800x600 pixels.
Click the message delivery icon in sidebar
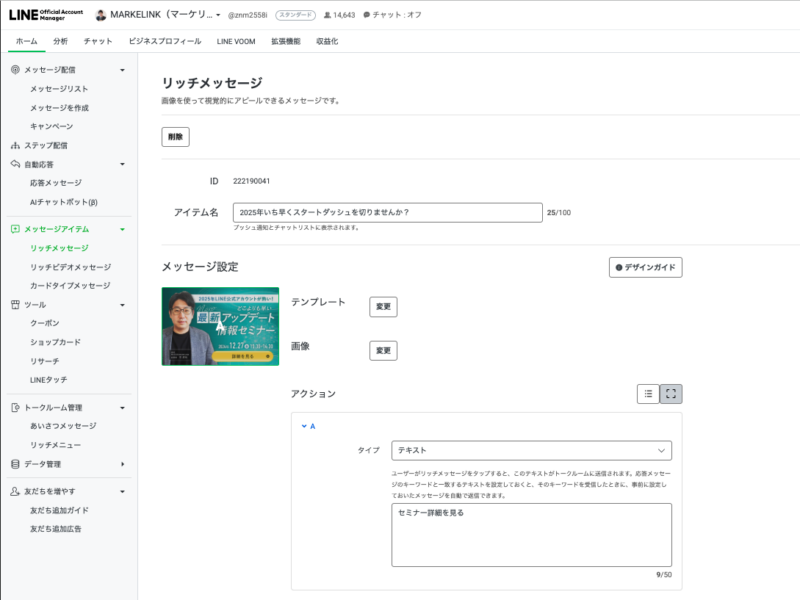(15, 70)
